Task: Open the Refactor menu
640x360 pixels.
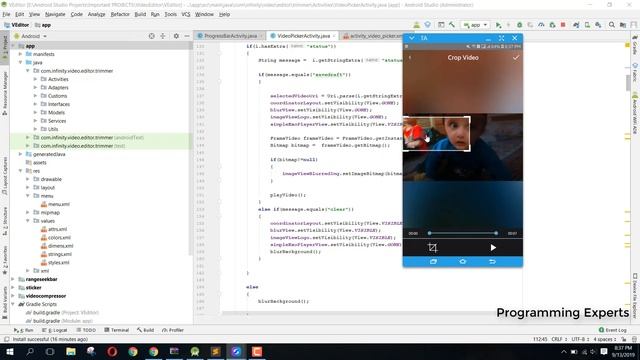Action: tap(120, 14)
